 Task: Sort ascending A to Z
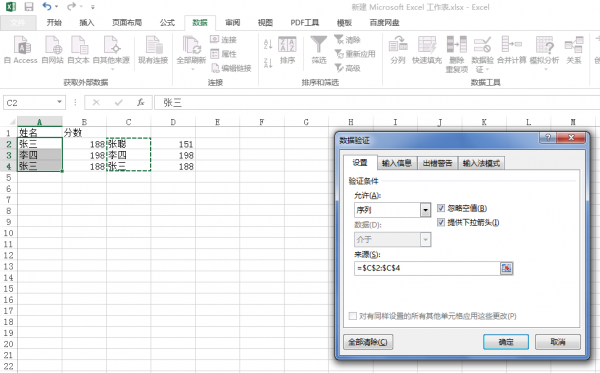[268, 44]
